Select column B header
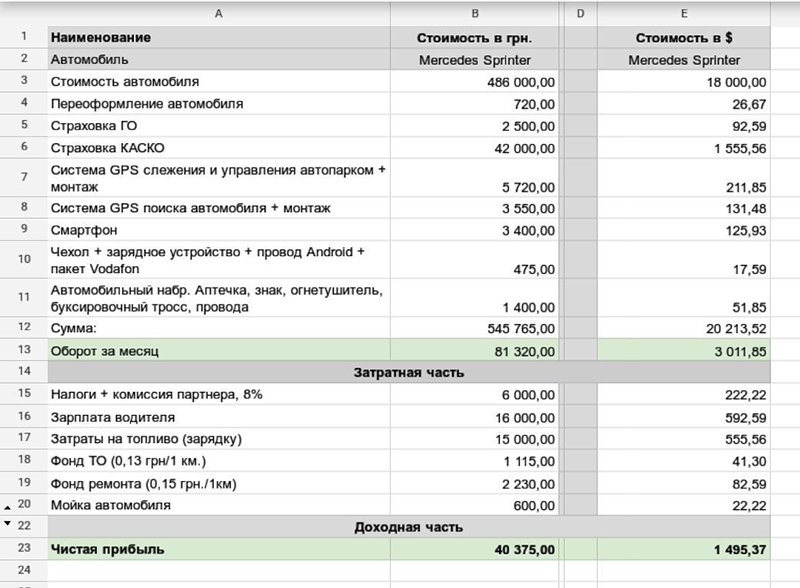This screenshot has width=800, height=588. point(475,14)
